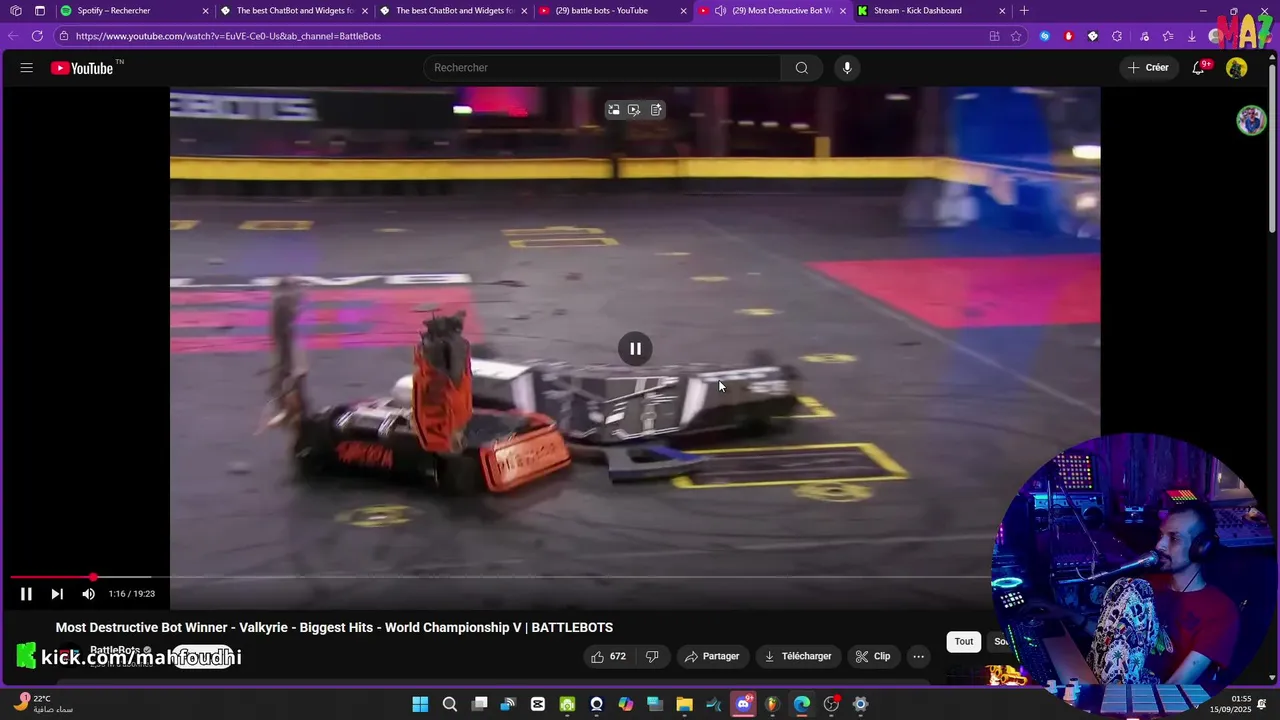Open the Most Destructive Bot Winner video title
The width and height of the screenshot is (1280, 720).
[334, 628]
